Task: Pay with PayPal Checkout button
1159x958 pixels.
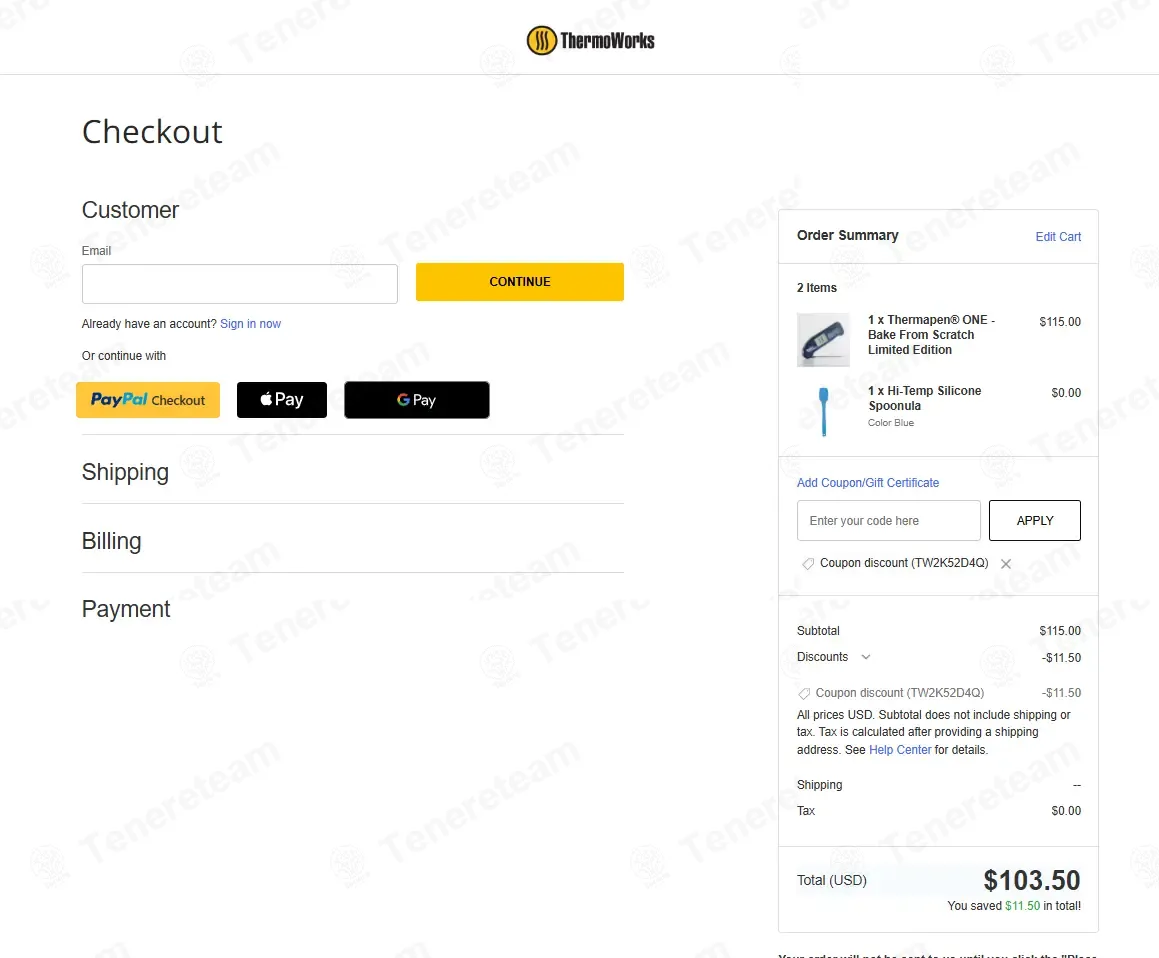Action: click(x=148, y=400)
